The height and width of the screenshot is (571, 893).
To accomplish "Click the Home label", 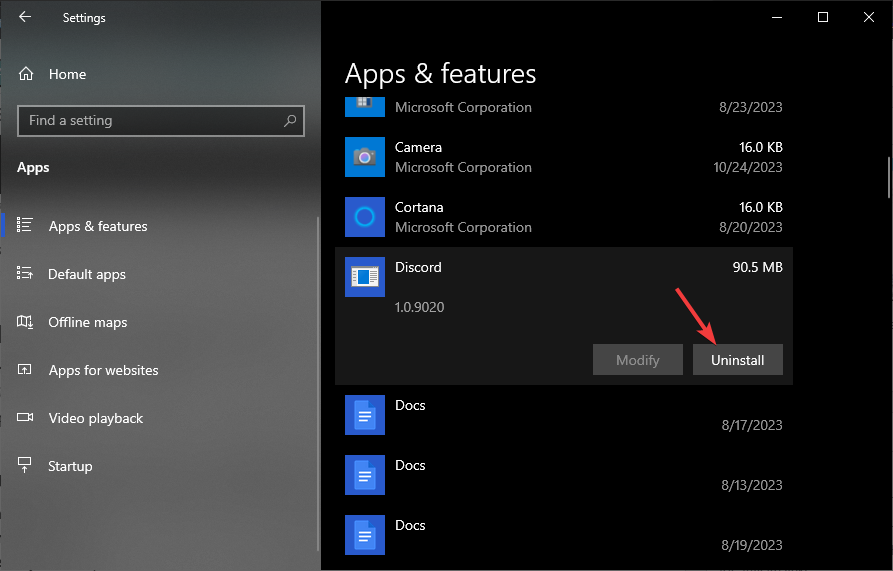I will click(x=67, y=74).
